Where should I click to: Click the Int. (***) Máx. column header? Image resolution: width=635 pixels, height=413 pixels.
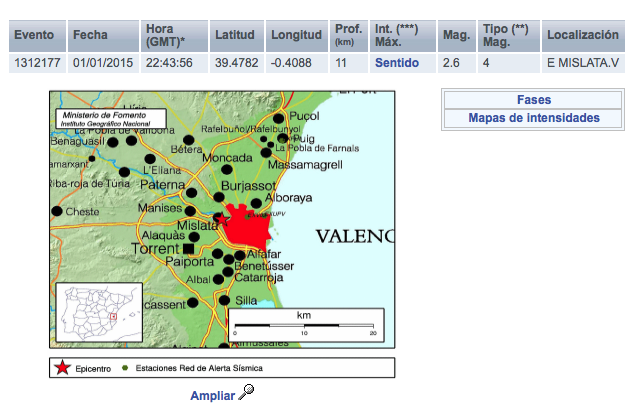tap(403, 35)
